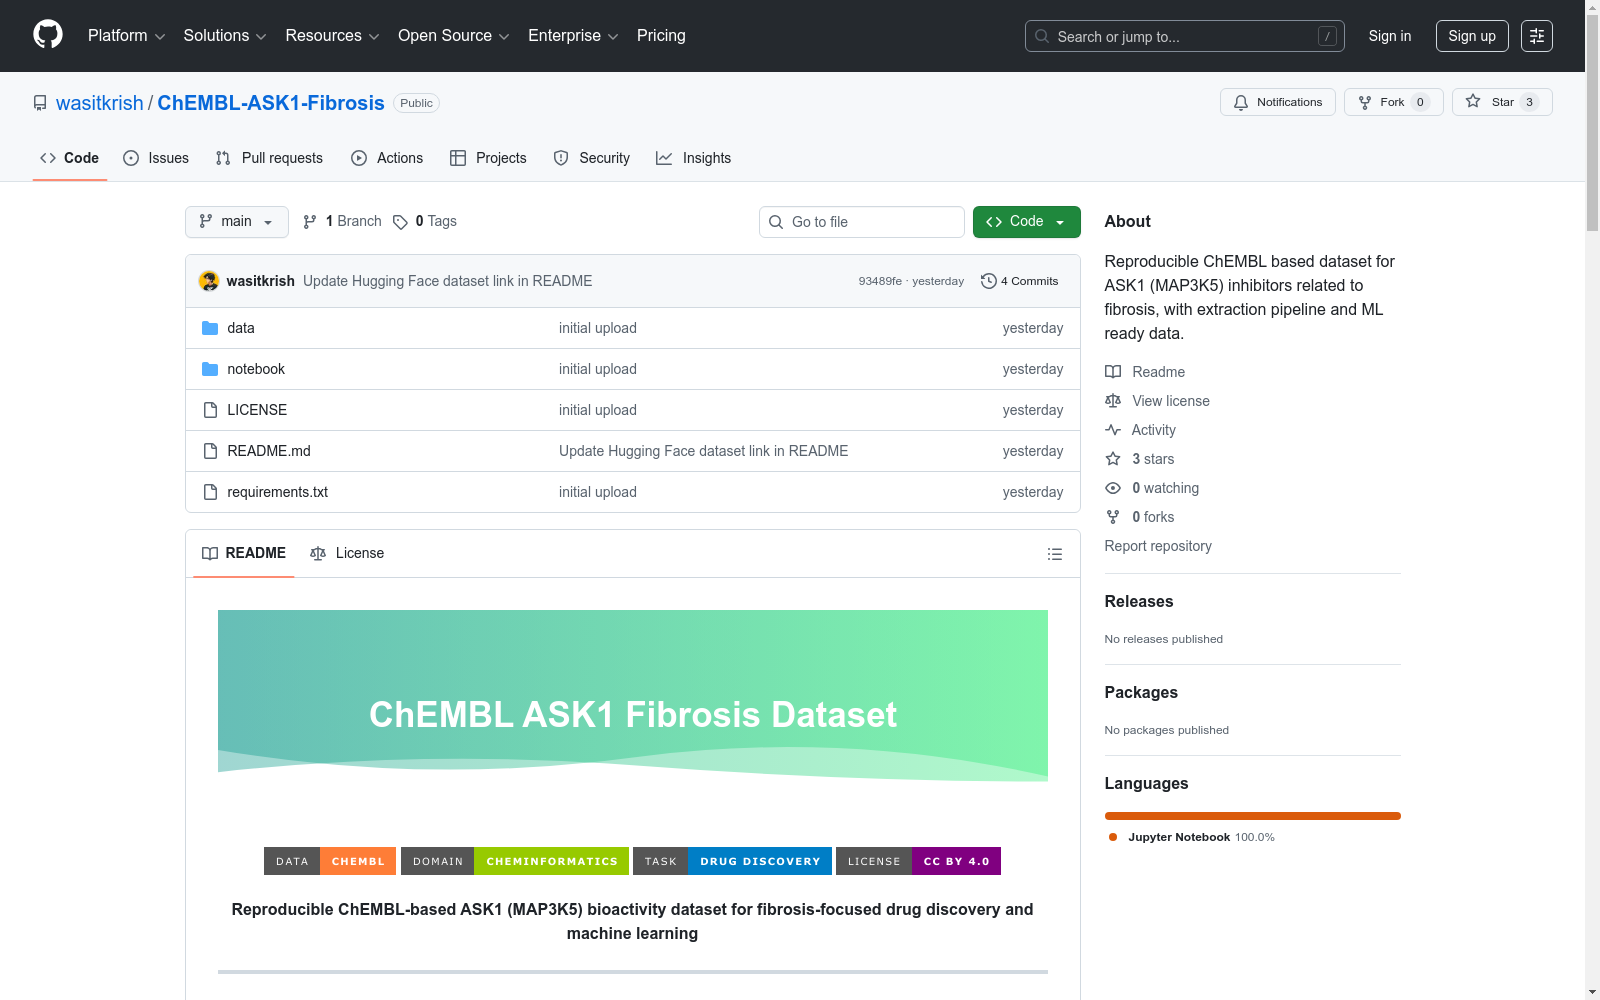This screenshot has height=1000, width=1600.
Task: Click Report repository link
Action: (1158, 546)
